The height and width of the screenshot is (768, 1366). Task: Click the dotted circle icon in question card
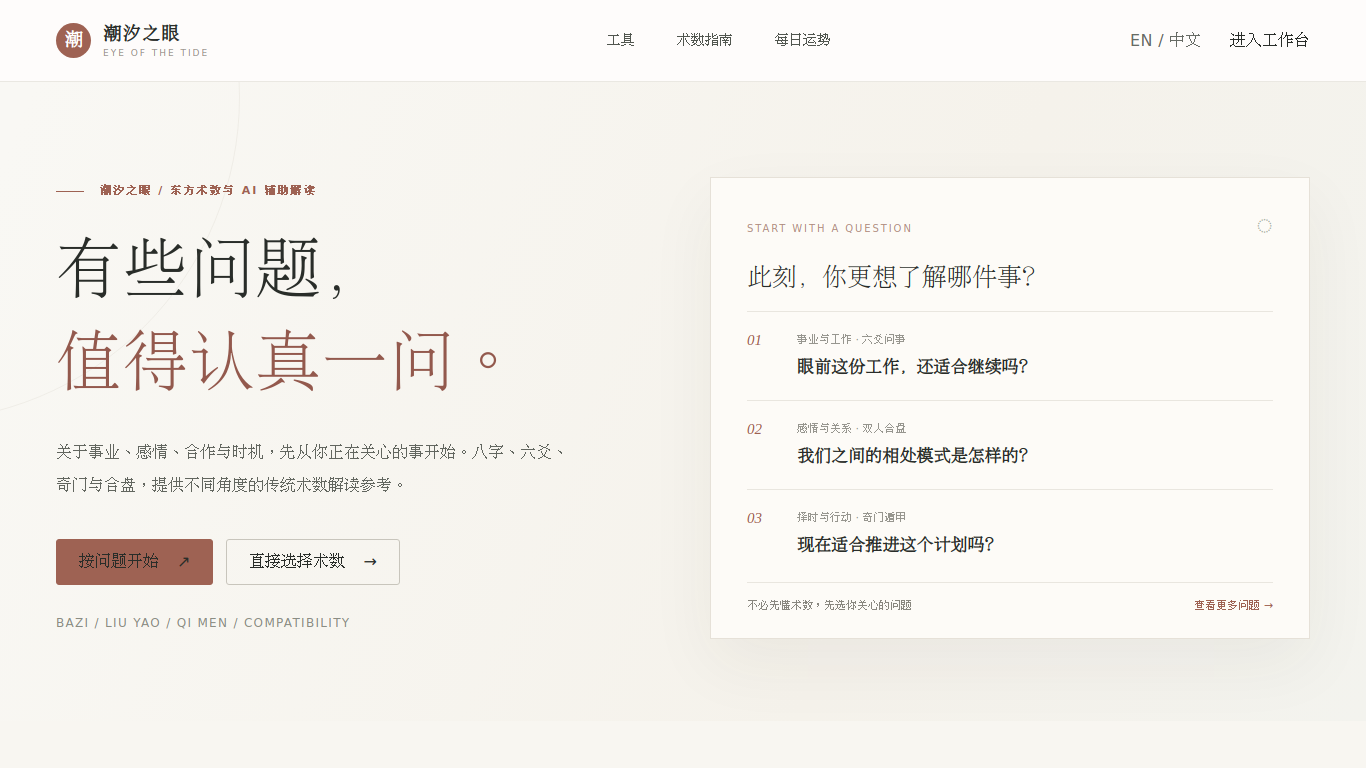pyautogui.click(x=1264, y=226)
